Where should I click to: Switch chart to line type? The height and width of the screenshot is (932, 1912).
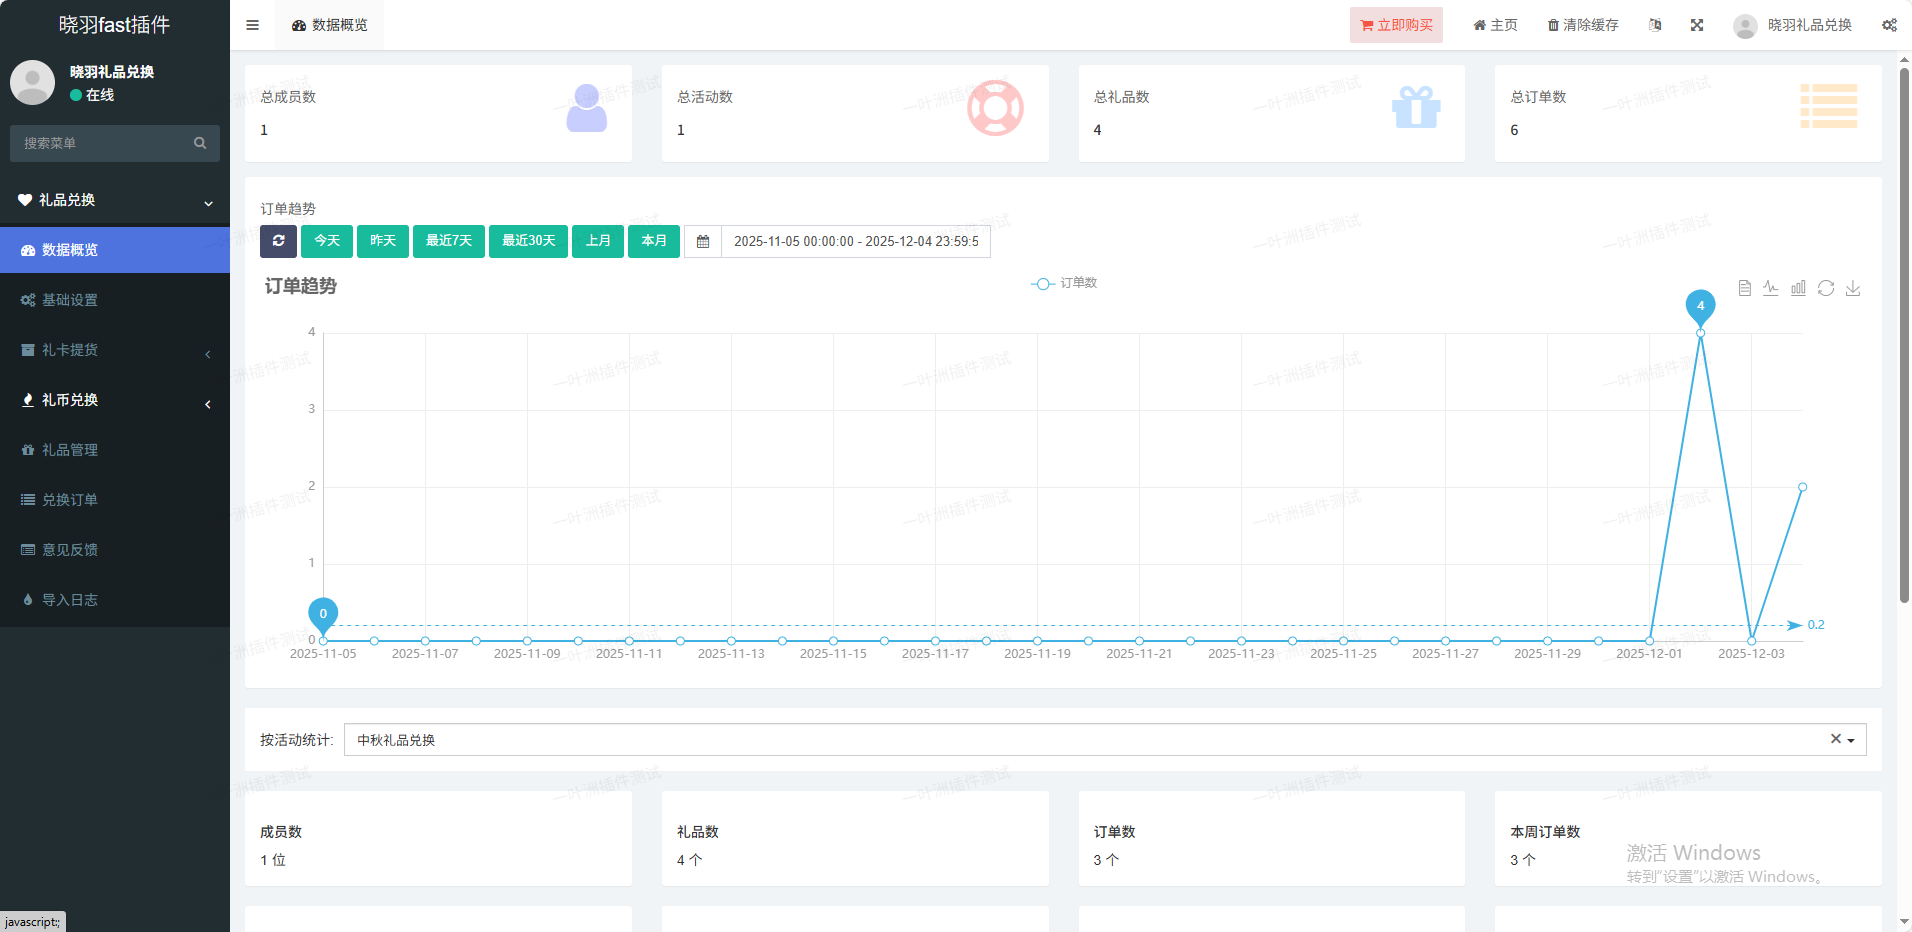[1771, 288]
